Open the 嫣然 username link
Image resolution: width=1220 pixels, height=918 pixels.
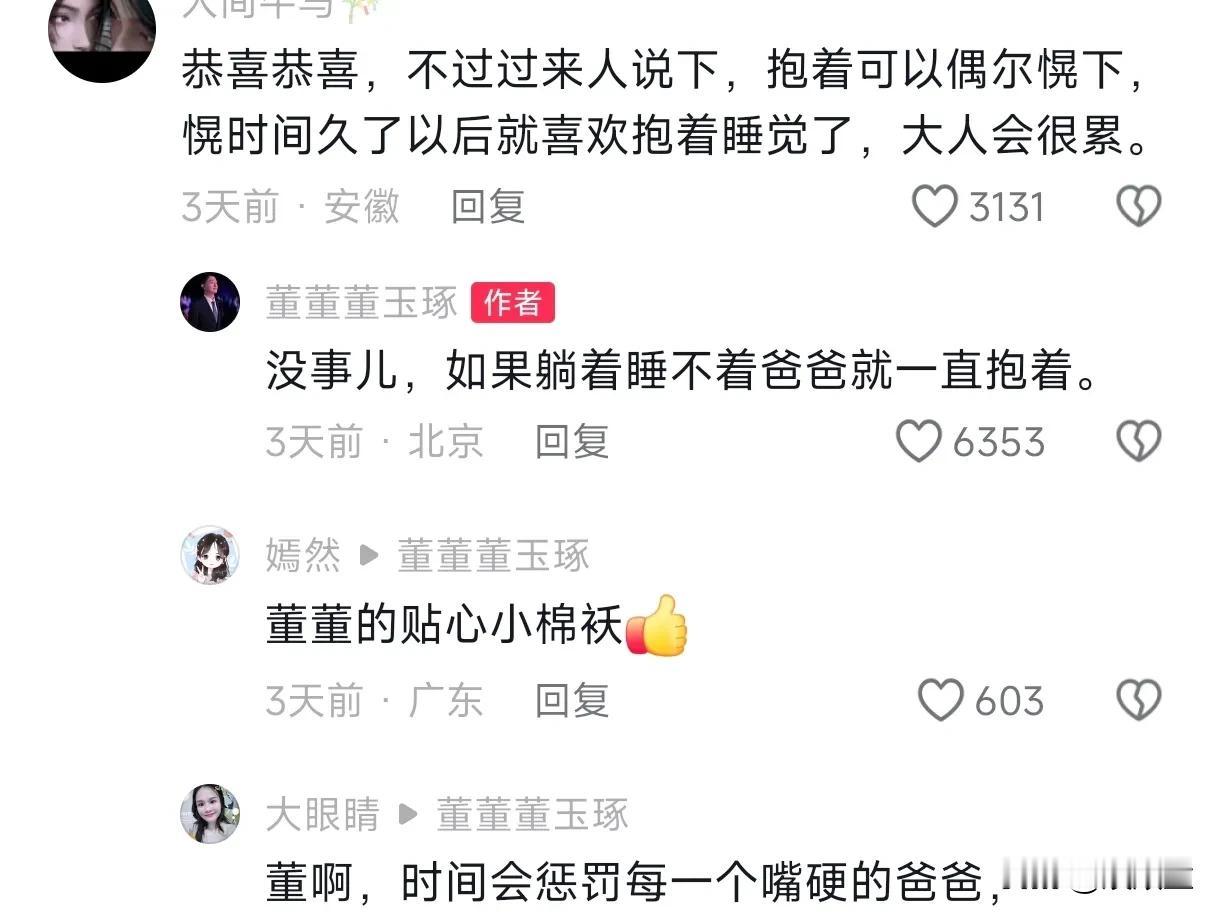pyautogui.click(x=303, y=556)
